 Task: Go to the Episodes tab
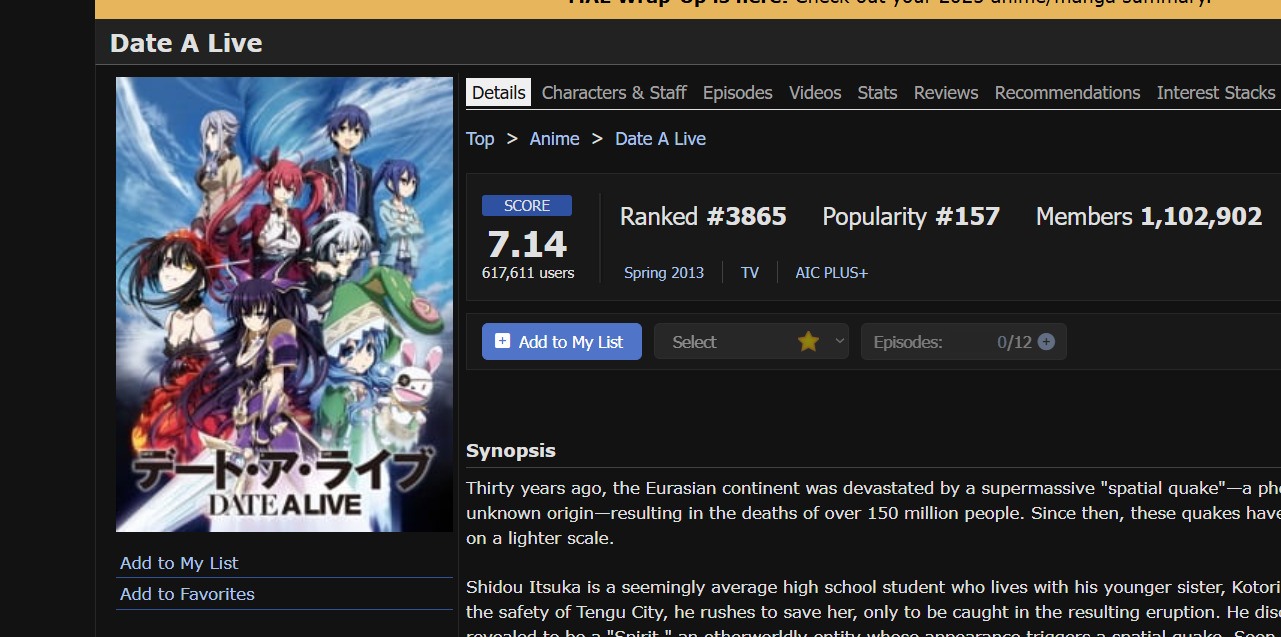(737, 93)
